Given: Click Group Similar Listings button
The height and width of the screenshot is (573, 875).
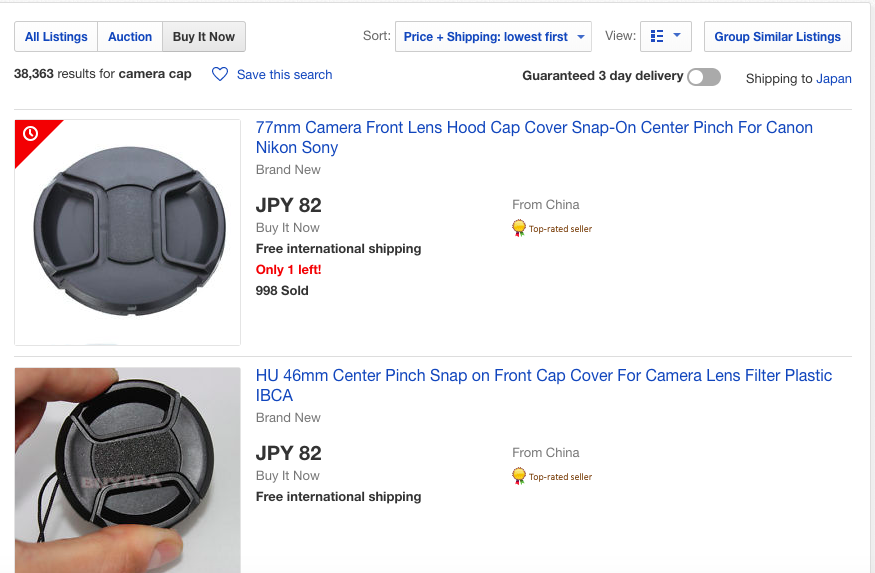Looking at the screenshot, I should (777, 37).
